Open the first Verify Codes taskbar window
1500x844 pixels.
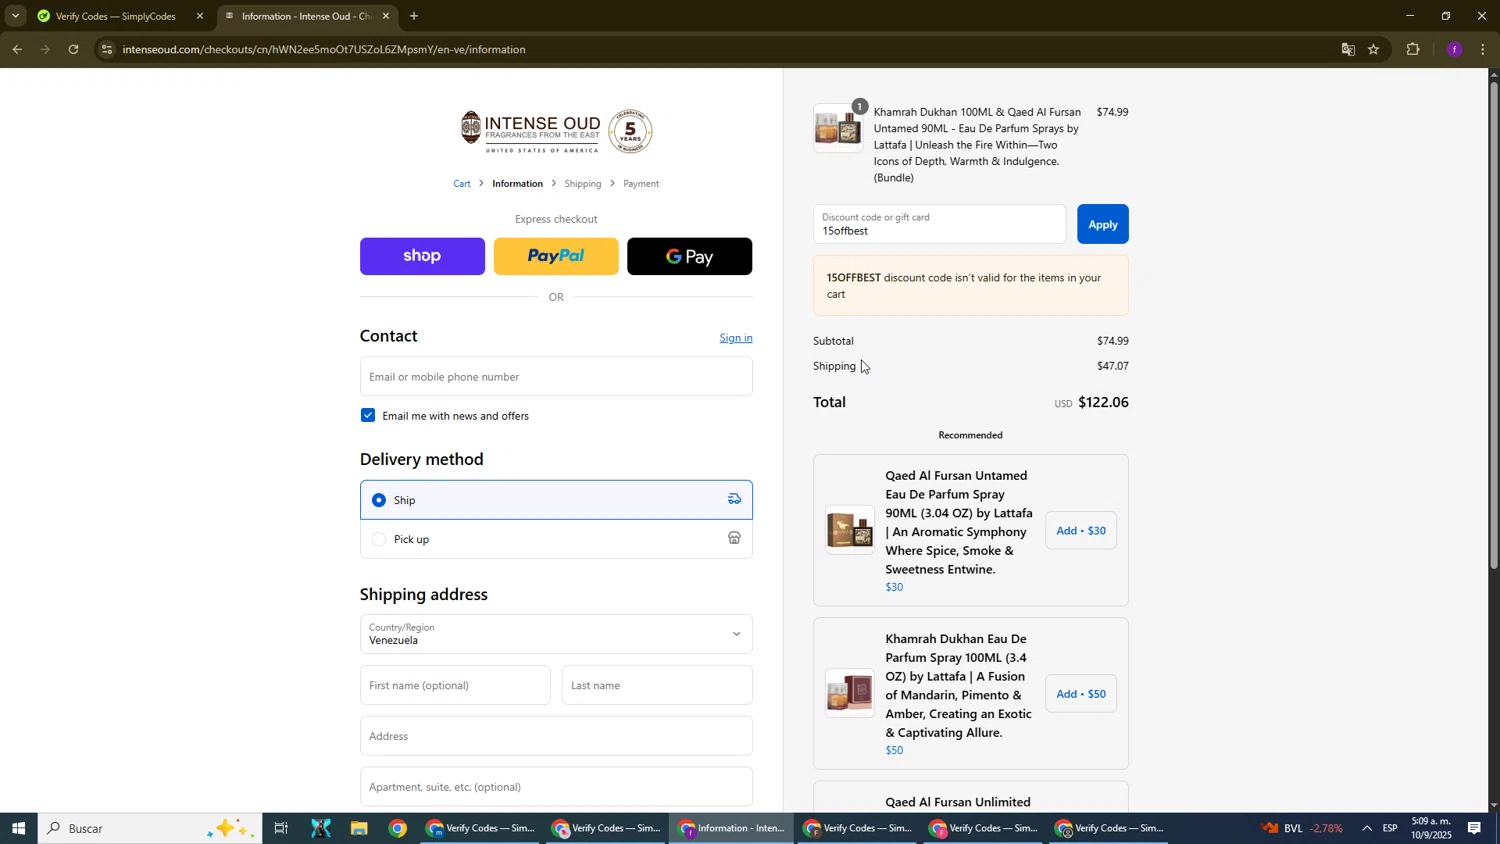pos(483,828)
